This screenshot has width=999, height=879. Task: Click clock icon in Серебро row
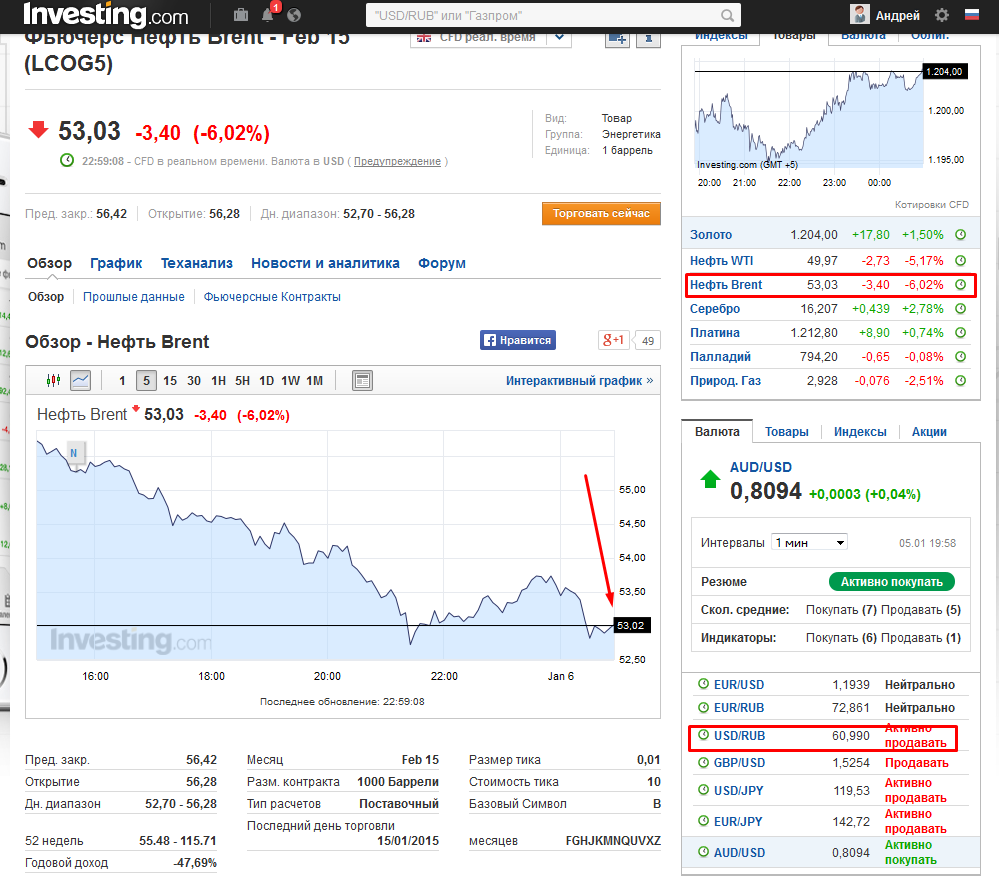[x=961, y=308]
